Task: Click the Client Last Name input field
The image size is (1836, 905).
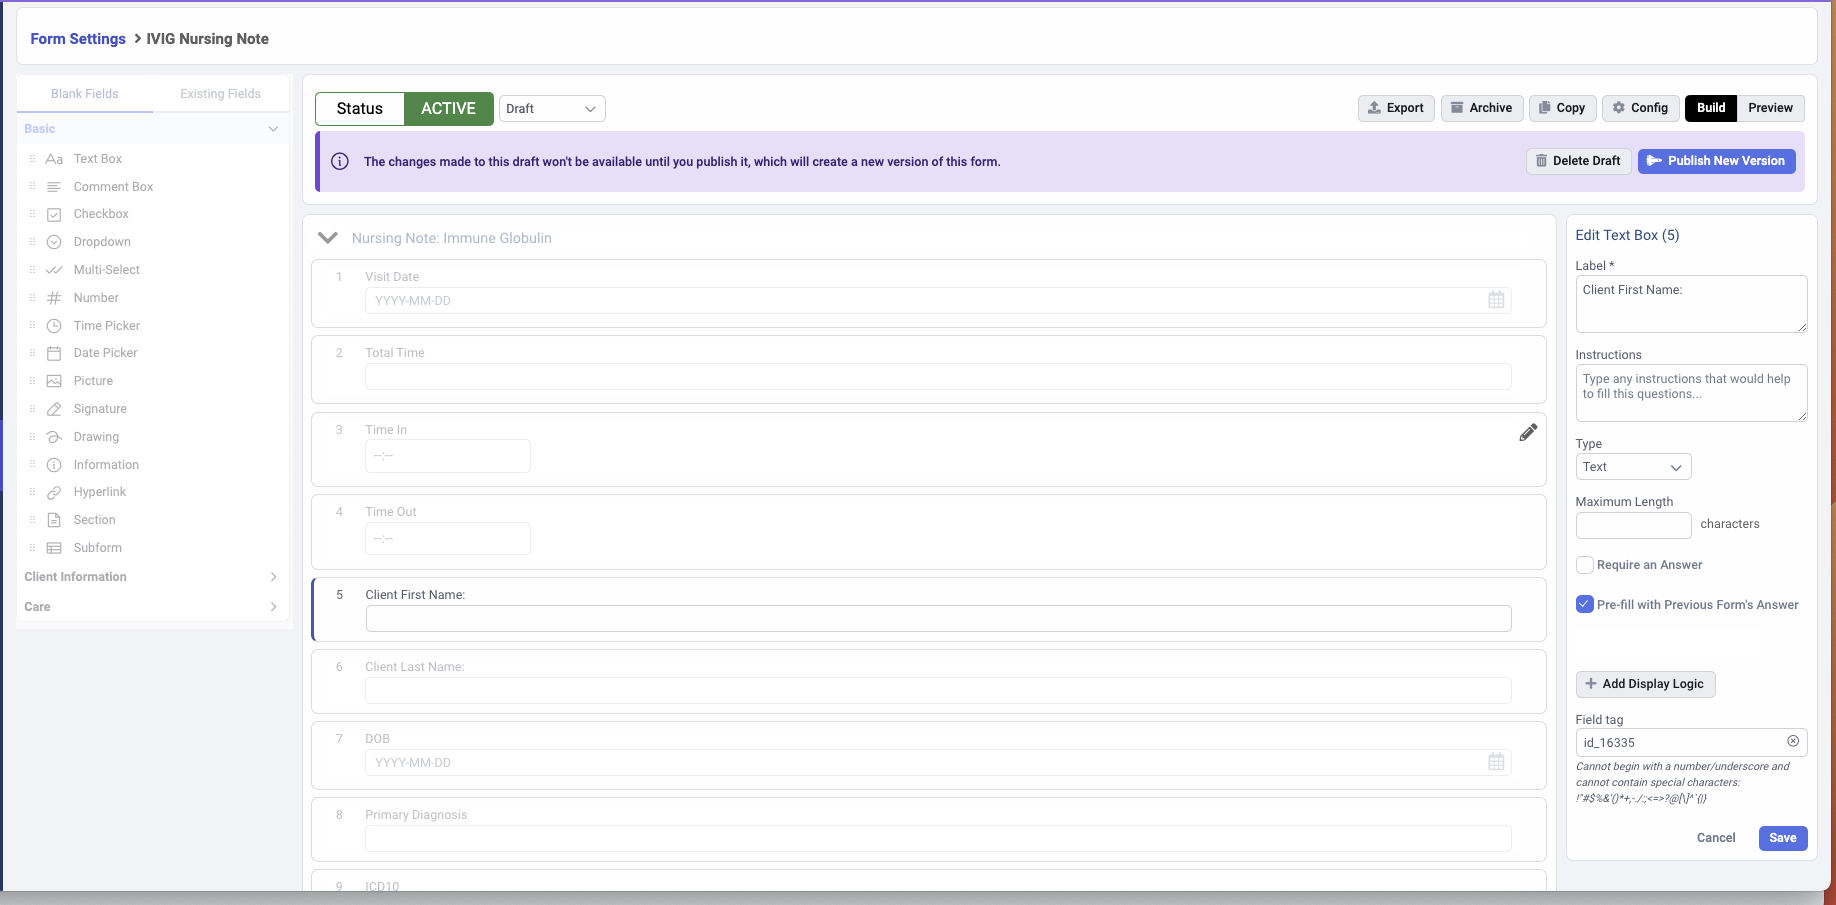Action: coord(938,691)
